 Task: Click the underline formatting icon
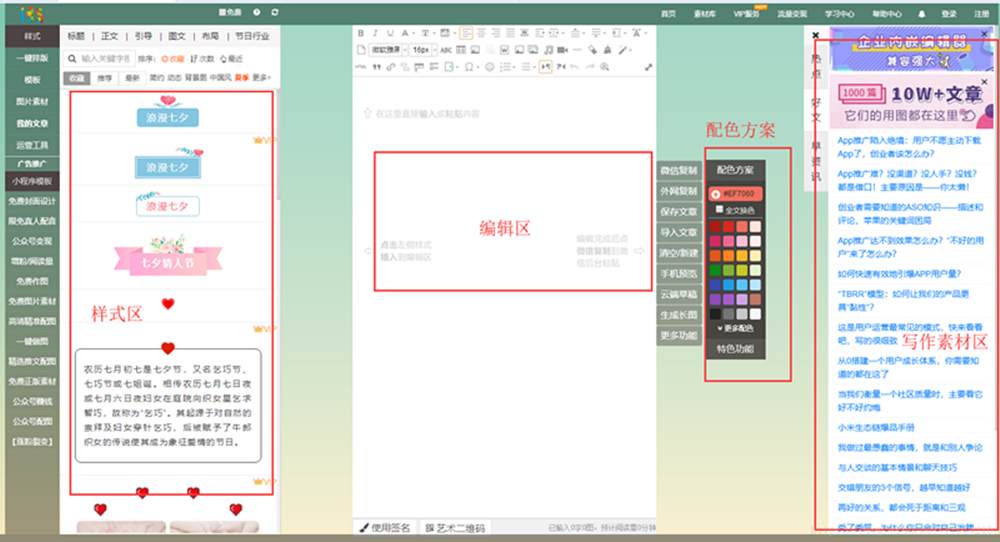point(390,33)
